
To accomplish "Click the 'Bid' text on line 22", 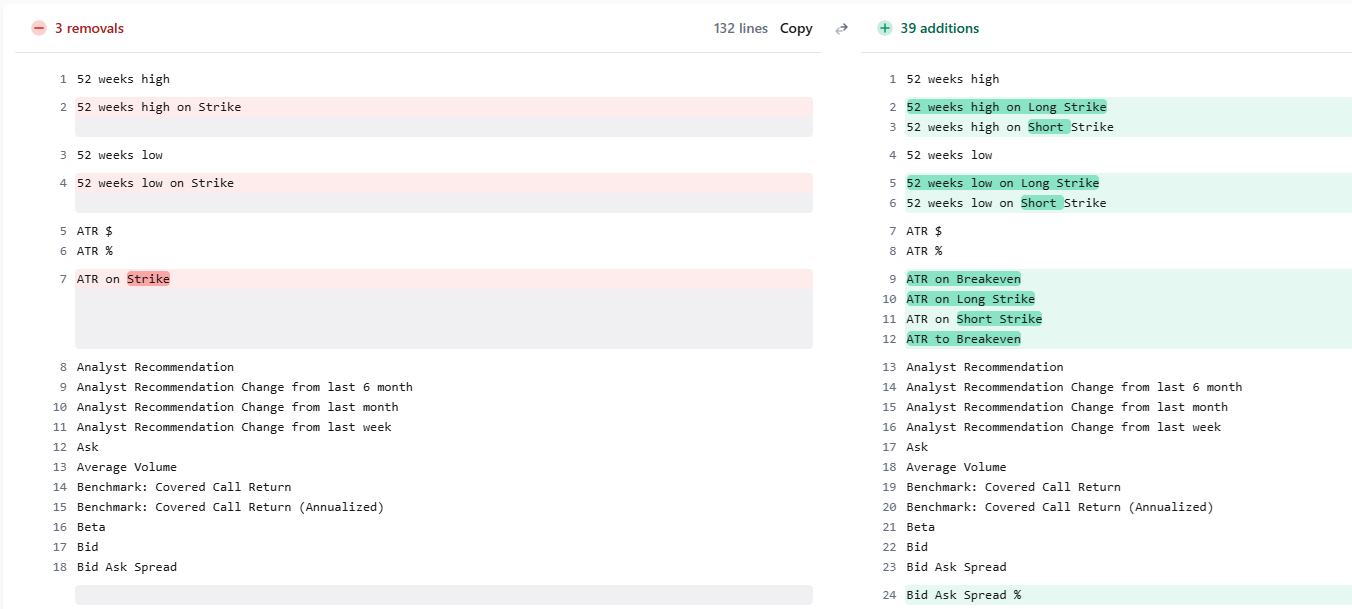I will [x=918, y=547].
